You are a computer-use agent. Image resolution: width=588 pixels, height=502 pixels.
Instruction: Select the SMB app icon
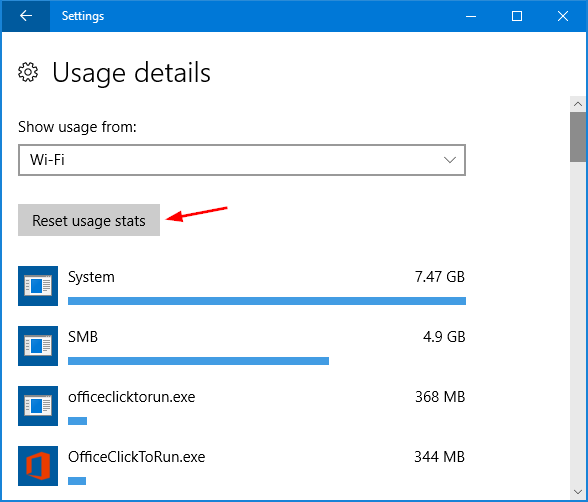(x=38, y=346)
